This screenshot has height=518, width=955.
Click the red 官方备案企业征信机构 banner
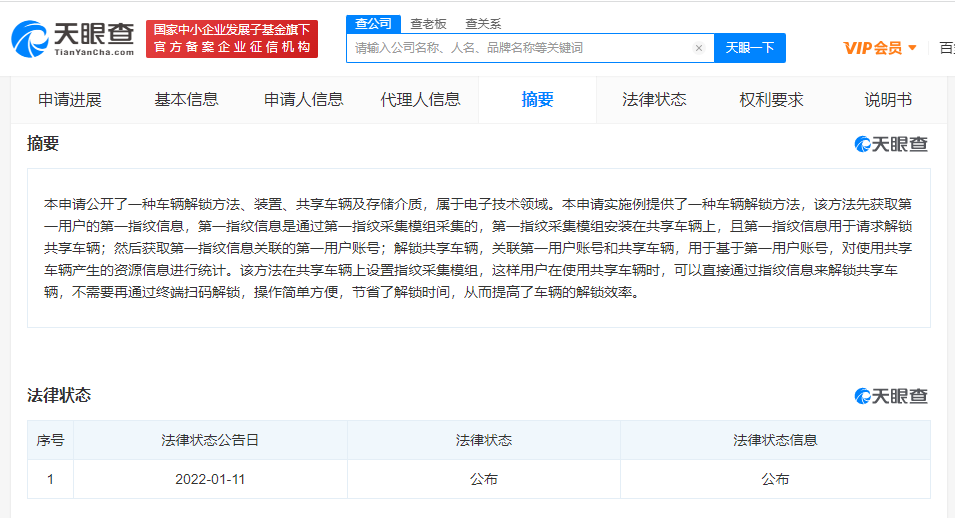click(x=232, y=39)
